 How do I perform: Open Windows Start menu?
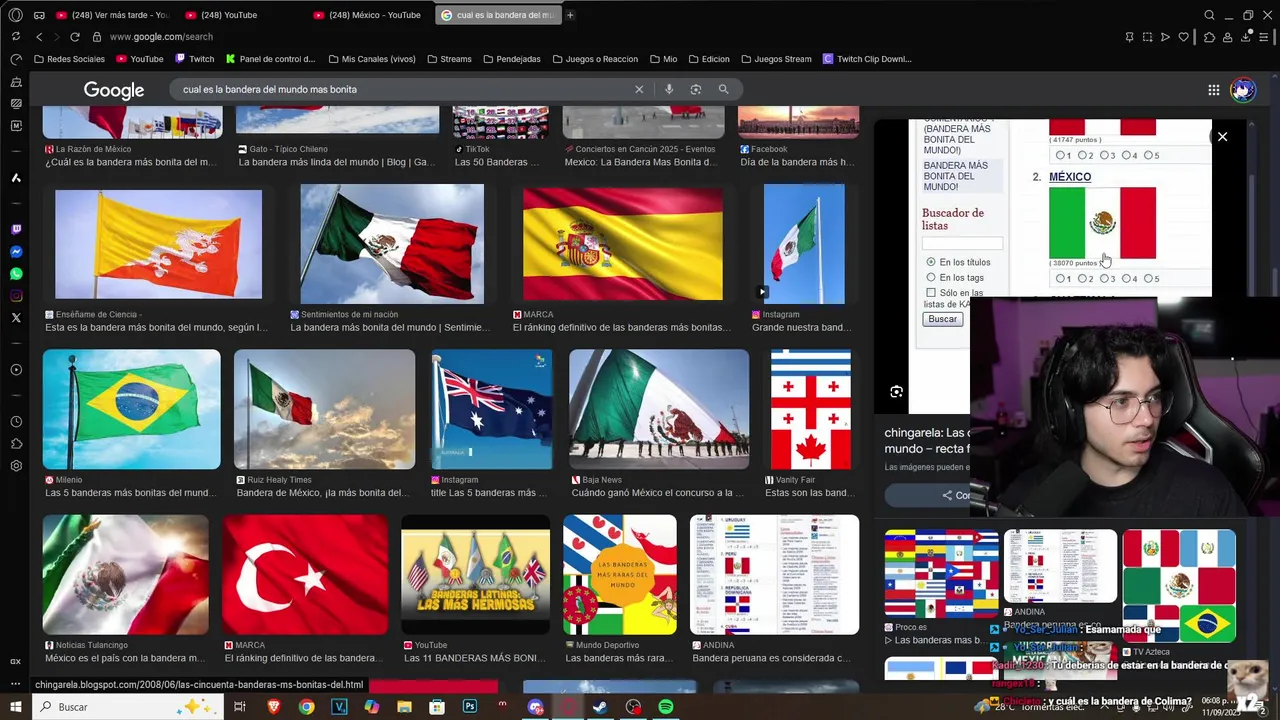(16, 707)
